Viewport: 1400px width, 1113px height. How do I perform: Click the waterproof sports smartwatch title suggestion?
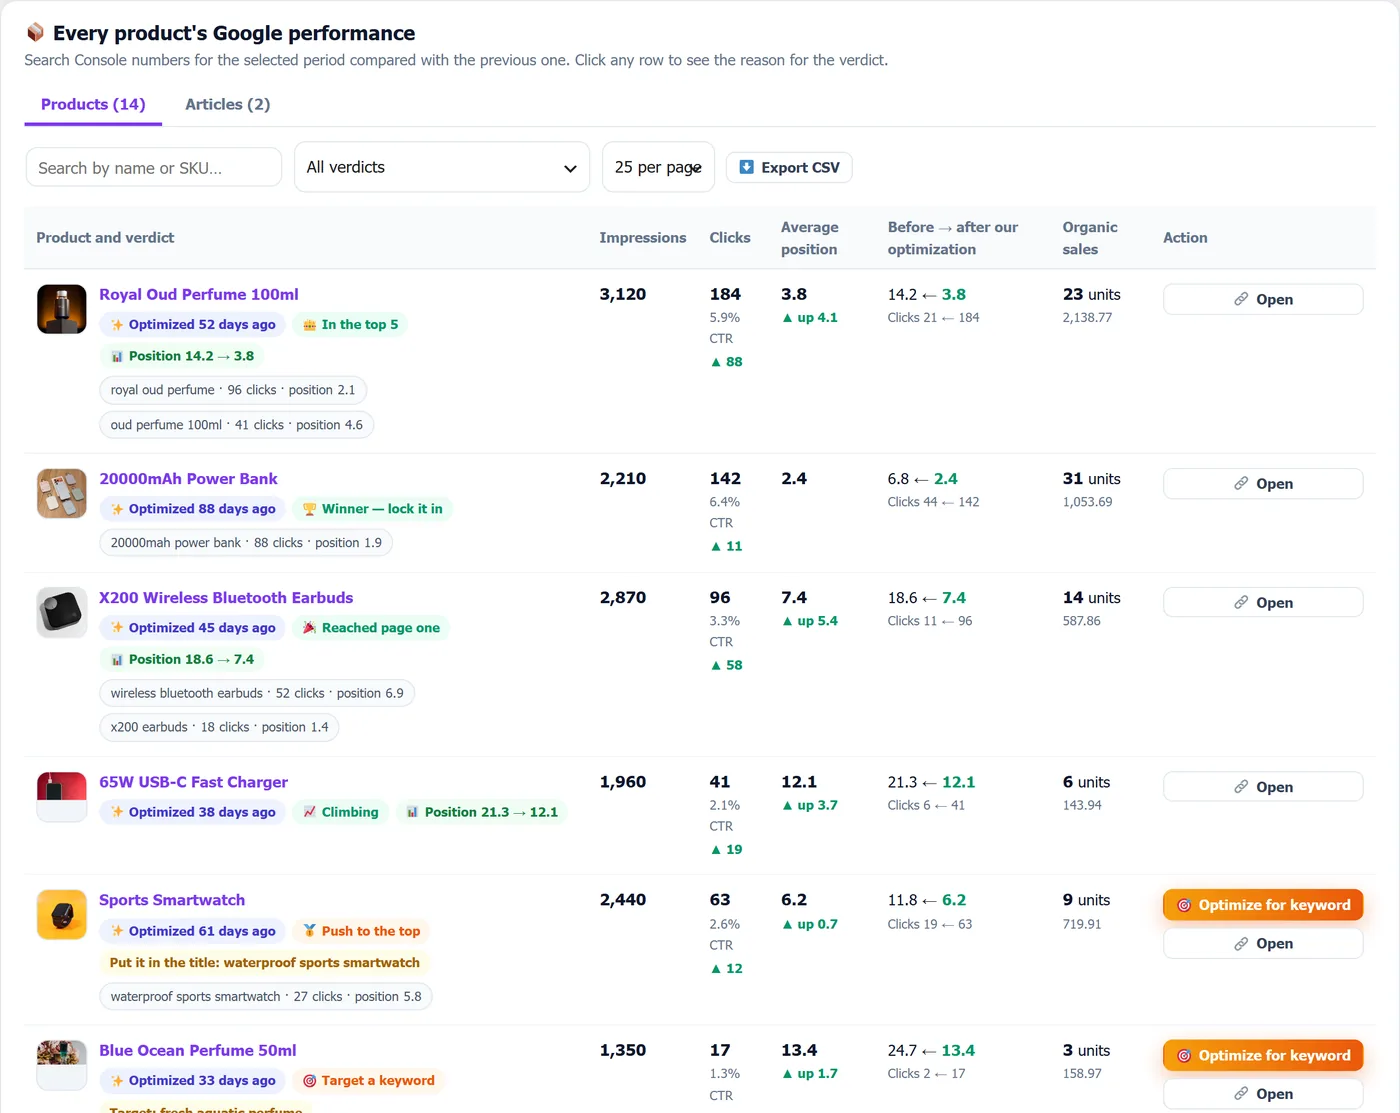click(x=265, y=963)
